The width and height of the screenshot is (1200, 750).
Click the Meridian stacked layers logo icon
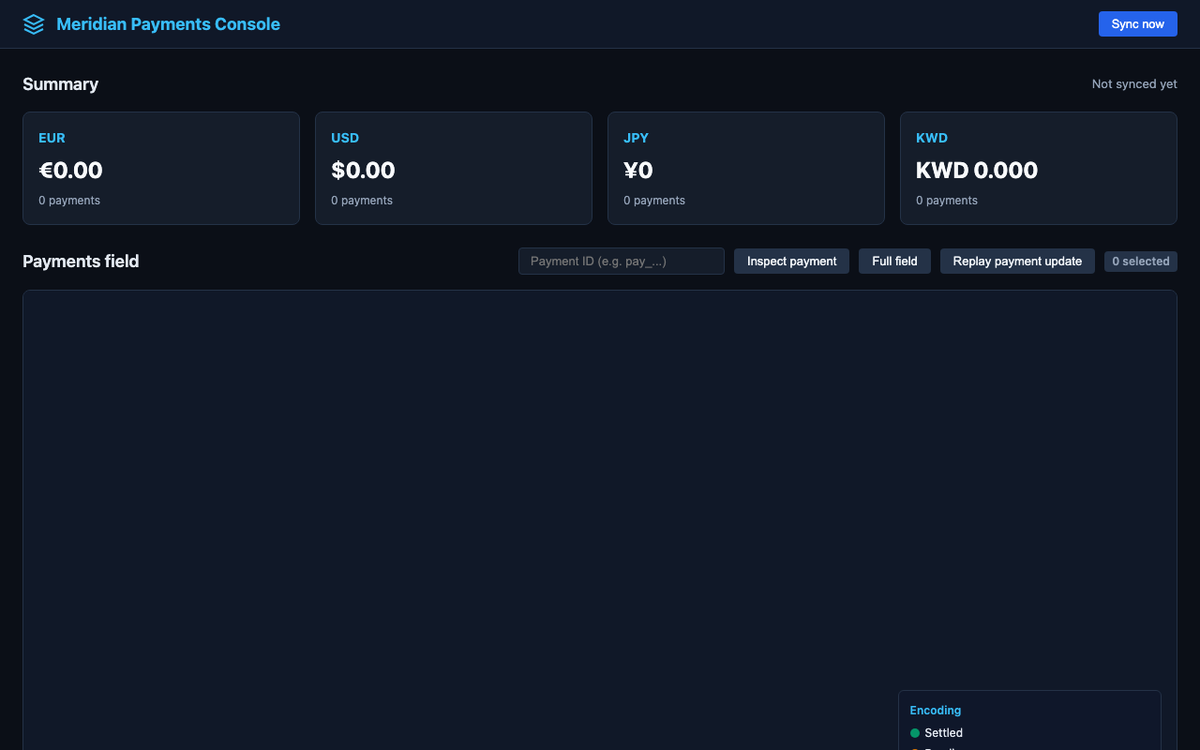(x=34, y=24)
